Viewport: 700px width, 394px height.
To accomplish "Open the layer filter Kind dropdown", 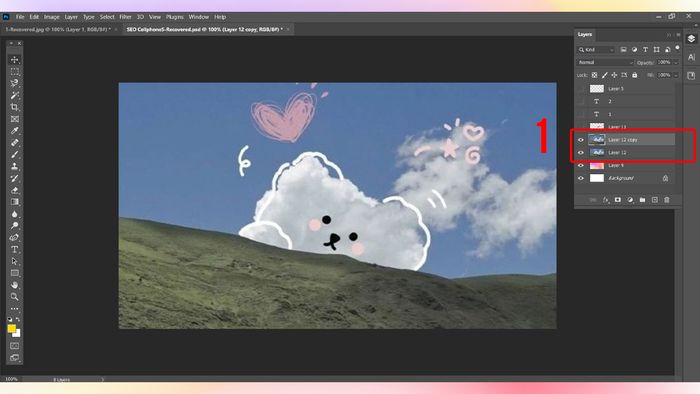I will click(596, 50).
